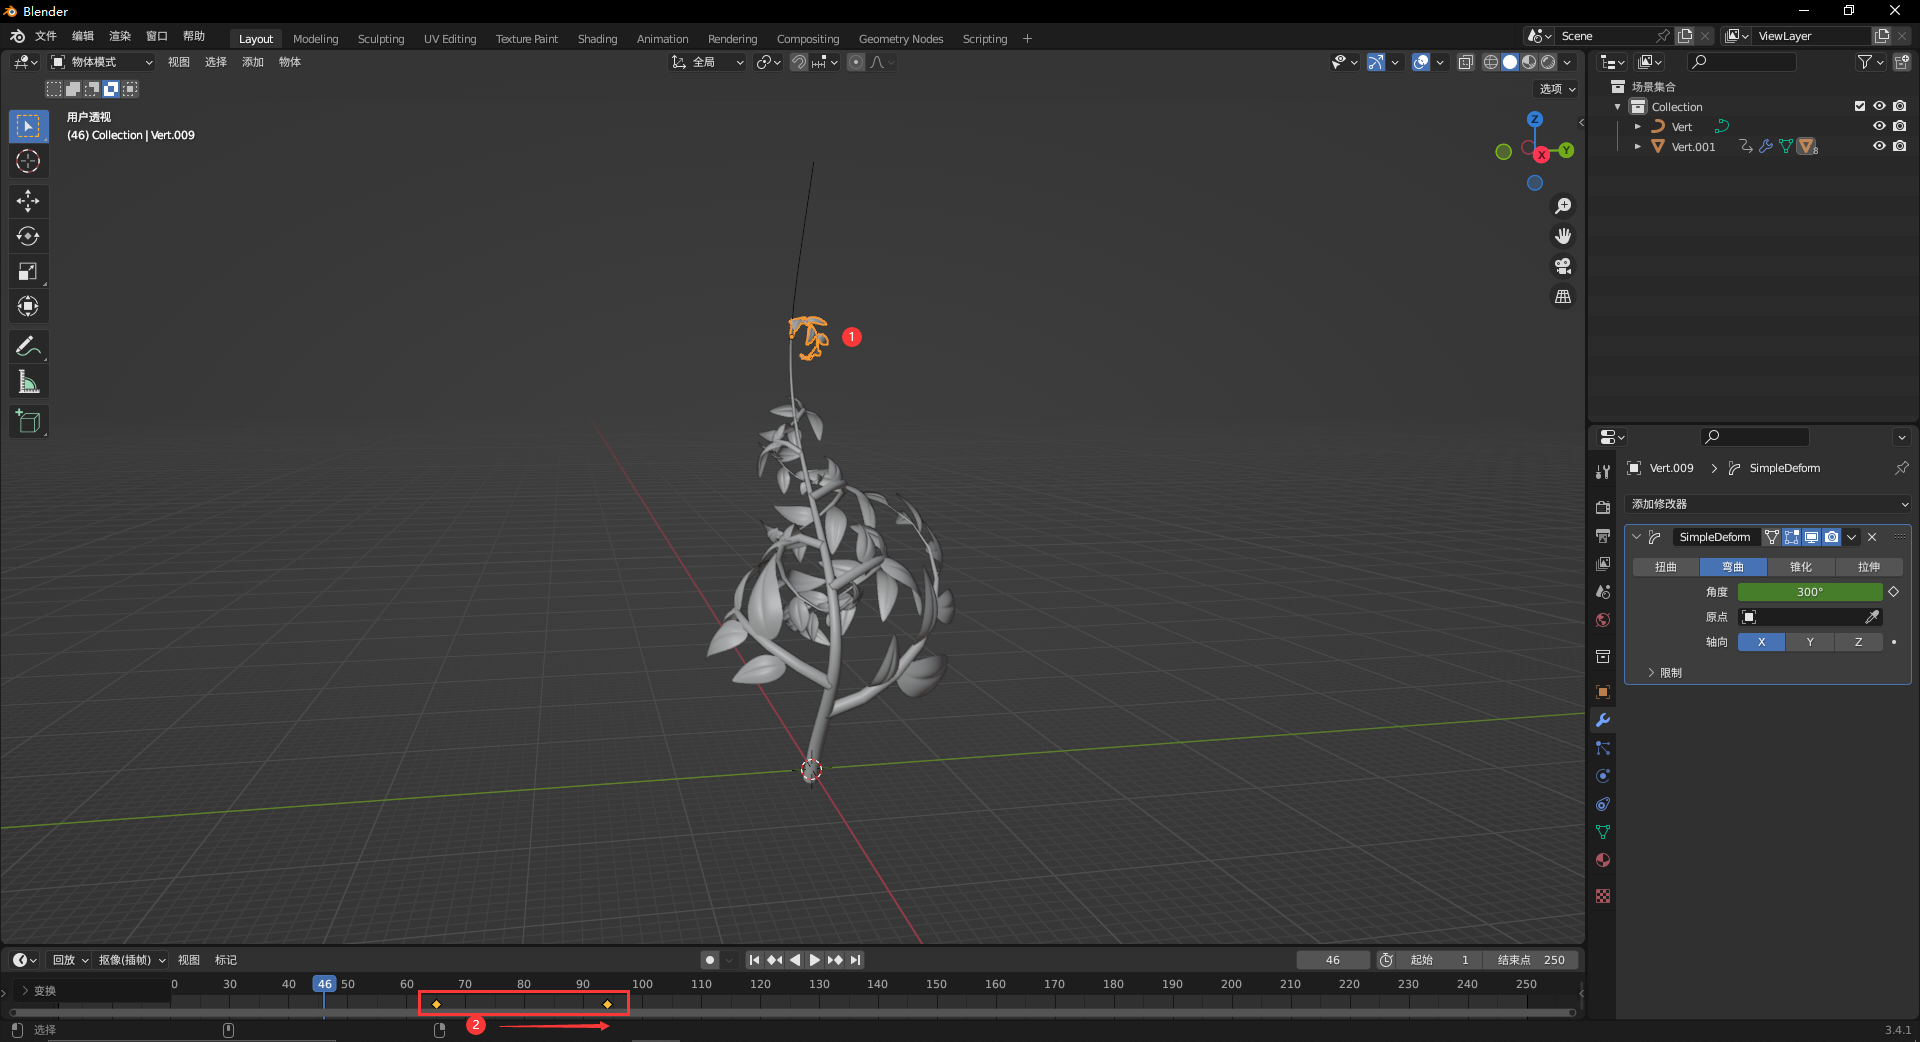Click the viewport pan hand icon
Viewport: 1920px width, 1042px height.
pos(1563,236)
